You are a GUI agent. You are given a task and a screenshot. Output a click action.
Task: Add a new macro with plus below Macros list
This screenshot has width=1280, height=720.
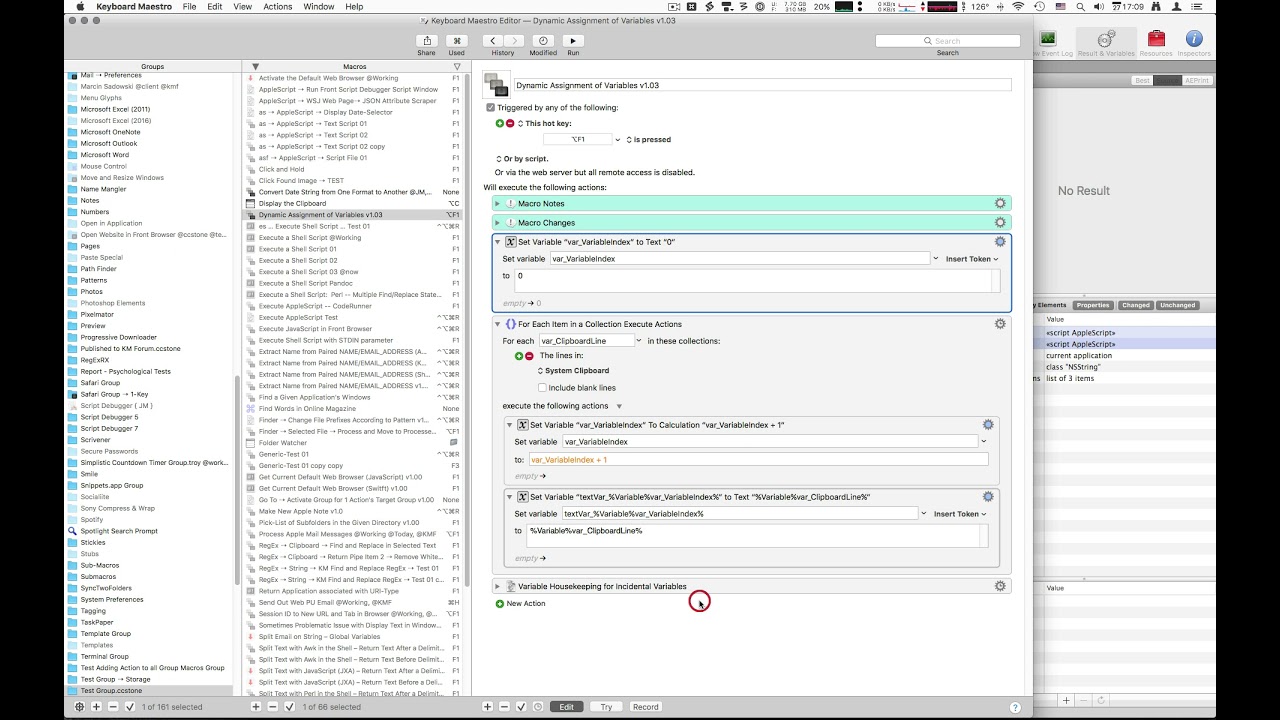256,707
